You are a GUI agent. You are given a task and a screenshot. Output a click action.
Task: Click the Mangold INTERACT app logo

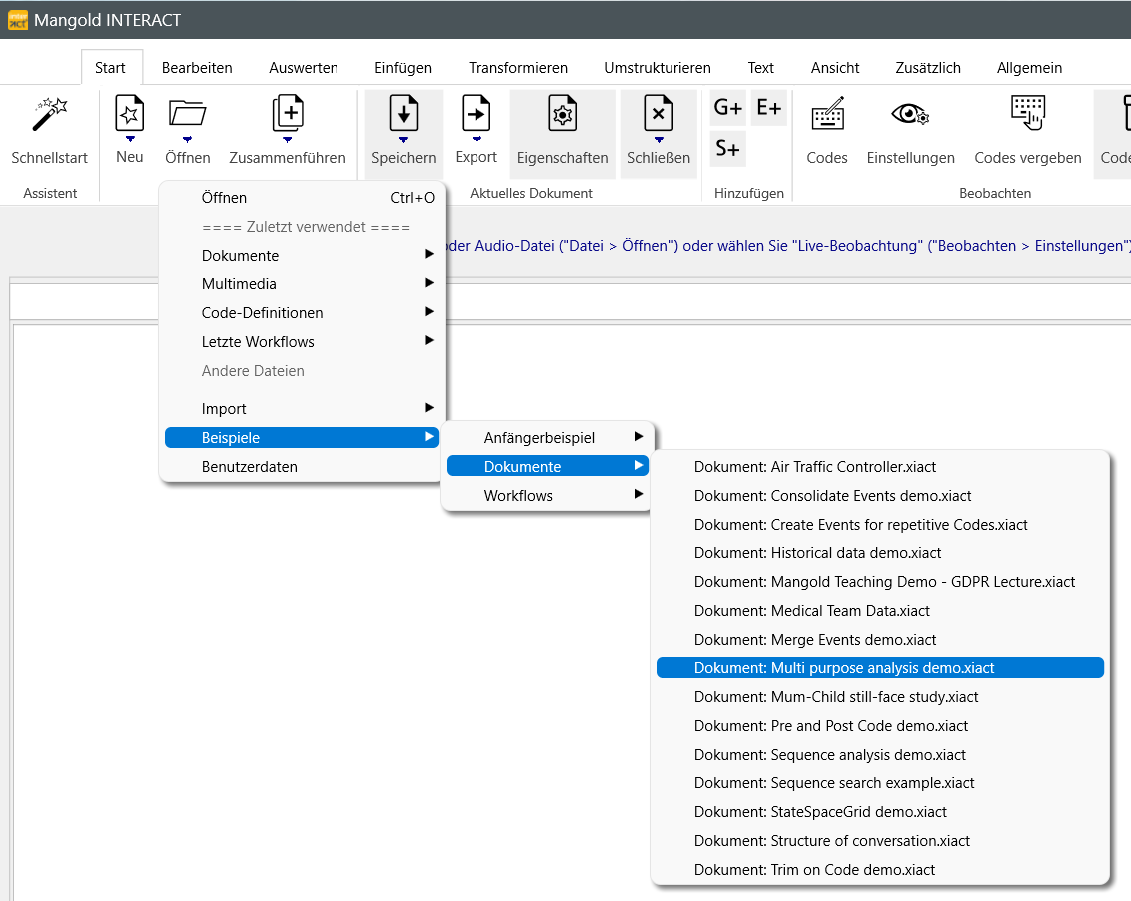17,19
